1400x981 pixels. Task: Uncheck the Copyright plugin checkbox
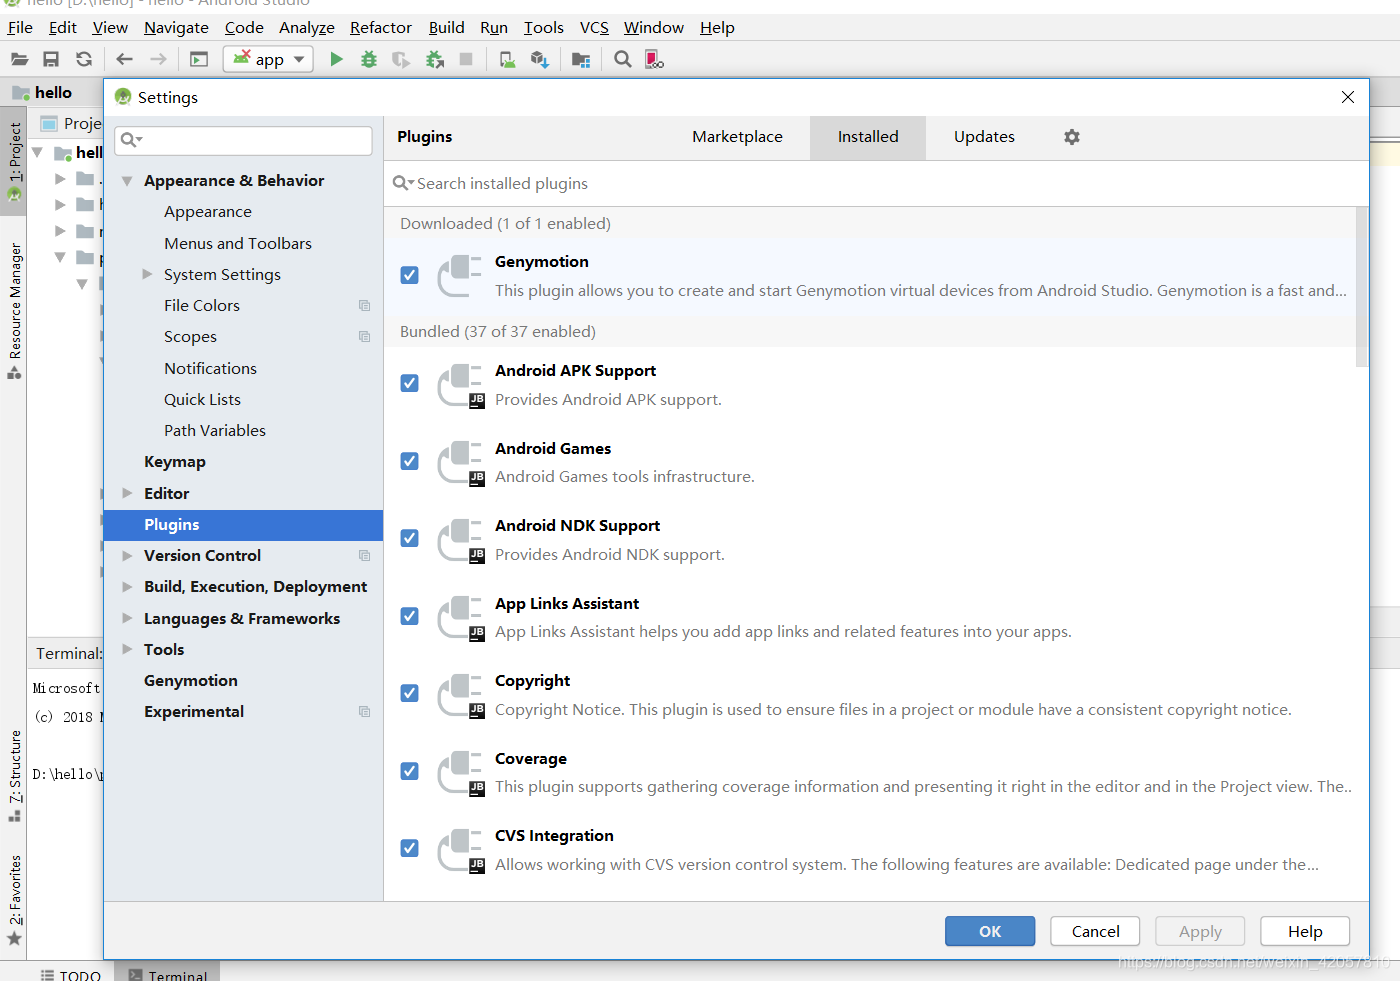409,693
